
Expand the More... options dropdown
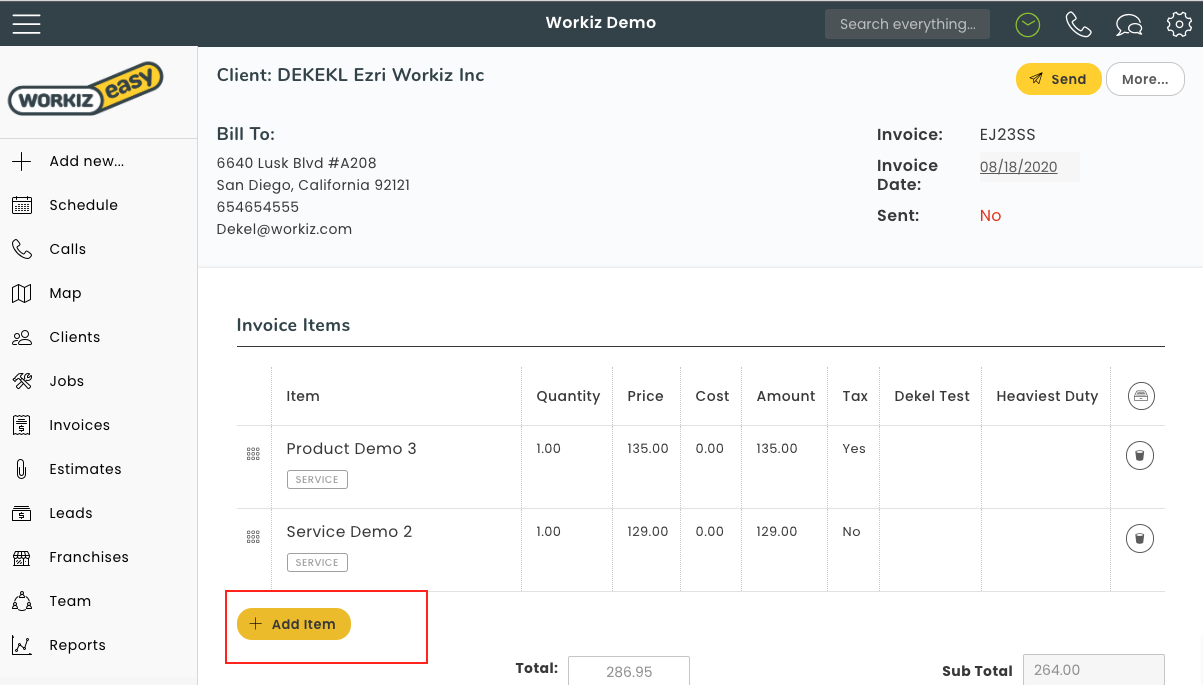click(1145, 79)
